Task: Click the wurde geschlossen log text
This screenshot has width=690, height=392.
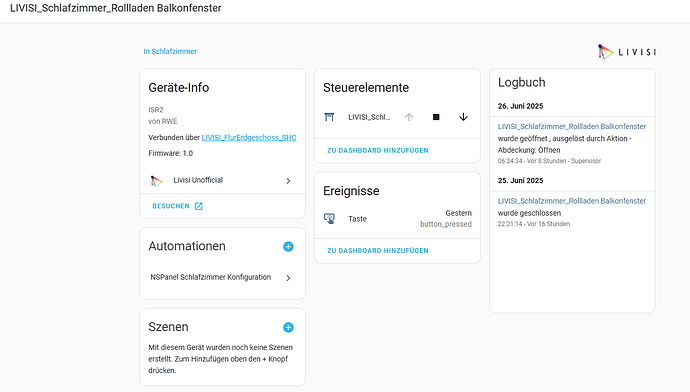Action: coord(529,213)
